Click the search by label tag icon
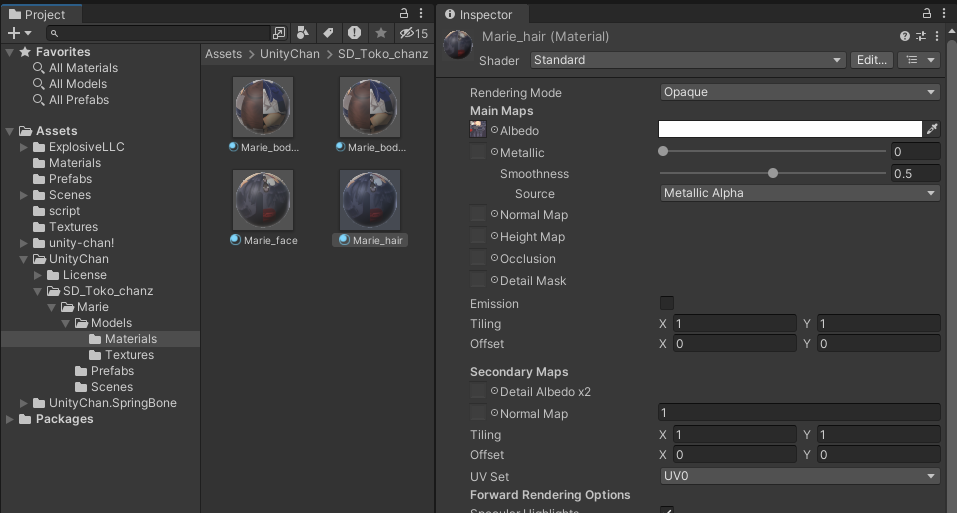 tap(328, 33)
